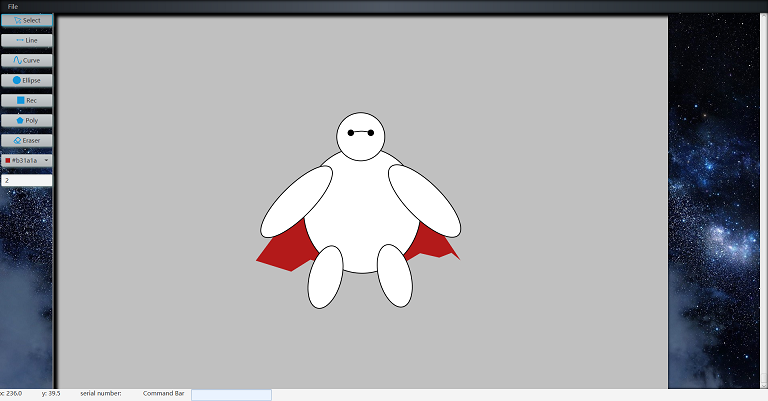This screenshot has width=768, height=401.
Task: Activate the Select tool
Action: [x=26, y=21]
